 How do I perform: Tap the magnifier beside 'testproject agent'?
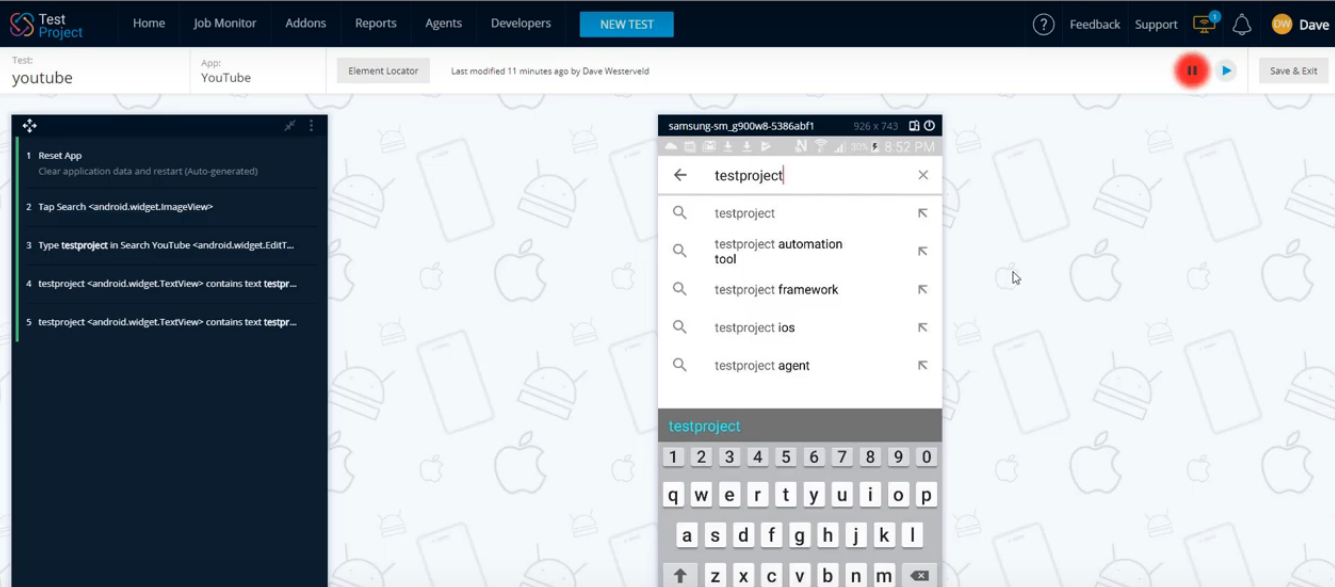[680, 365]
